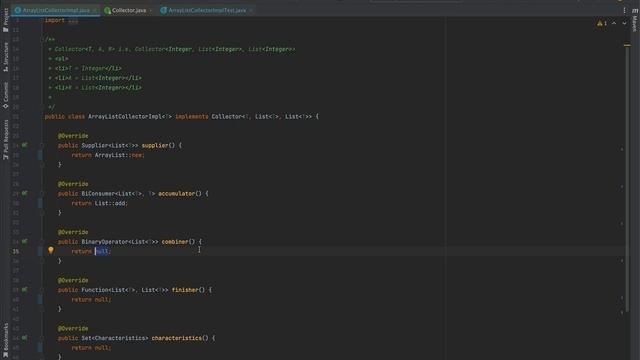Go to next highlighted problem arrow
The height and width of the screenshot is (360, 640).
[x=624, y=24]
